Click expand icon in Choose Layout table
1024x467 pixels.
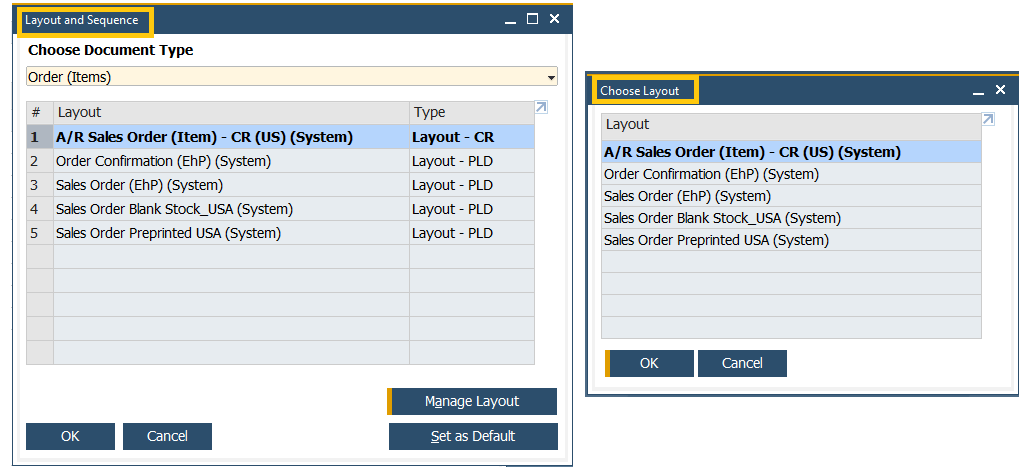coord(988,120)
